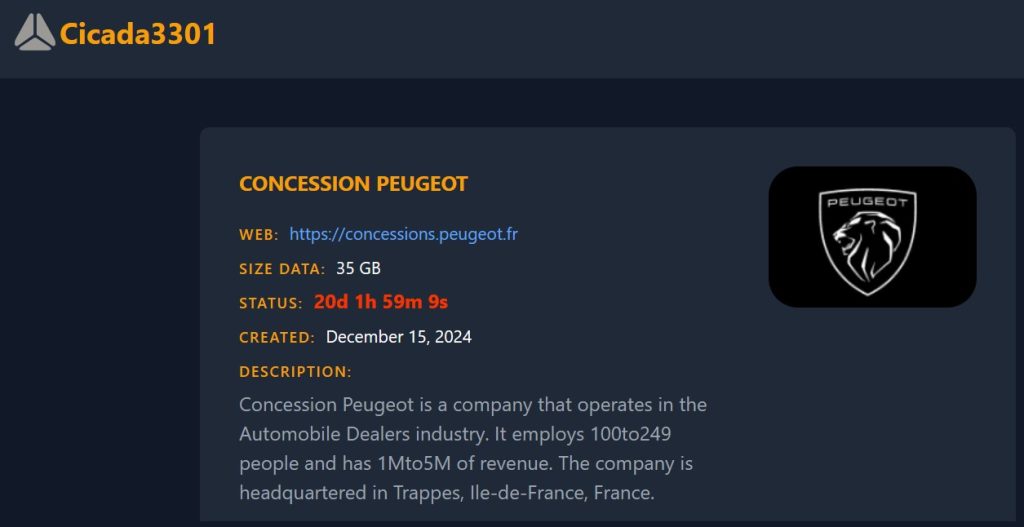The height and width of the screenshot is (527, 1024).
Task: Select the CONCESSION PEUGEOT heading
Action: tap(353, 184)
